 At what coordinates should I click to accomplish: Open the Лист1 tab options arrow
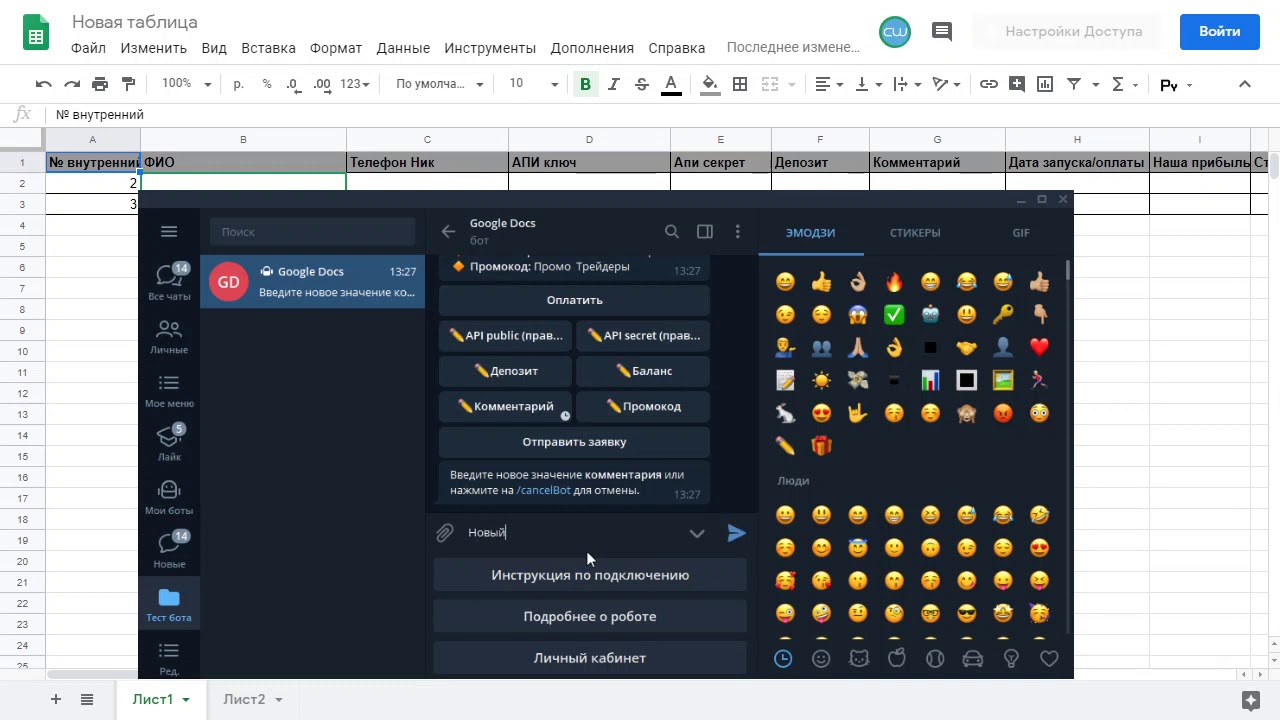tap(186, 700)
